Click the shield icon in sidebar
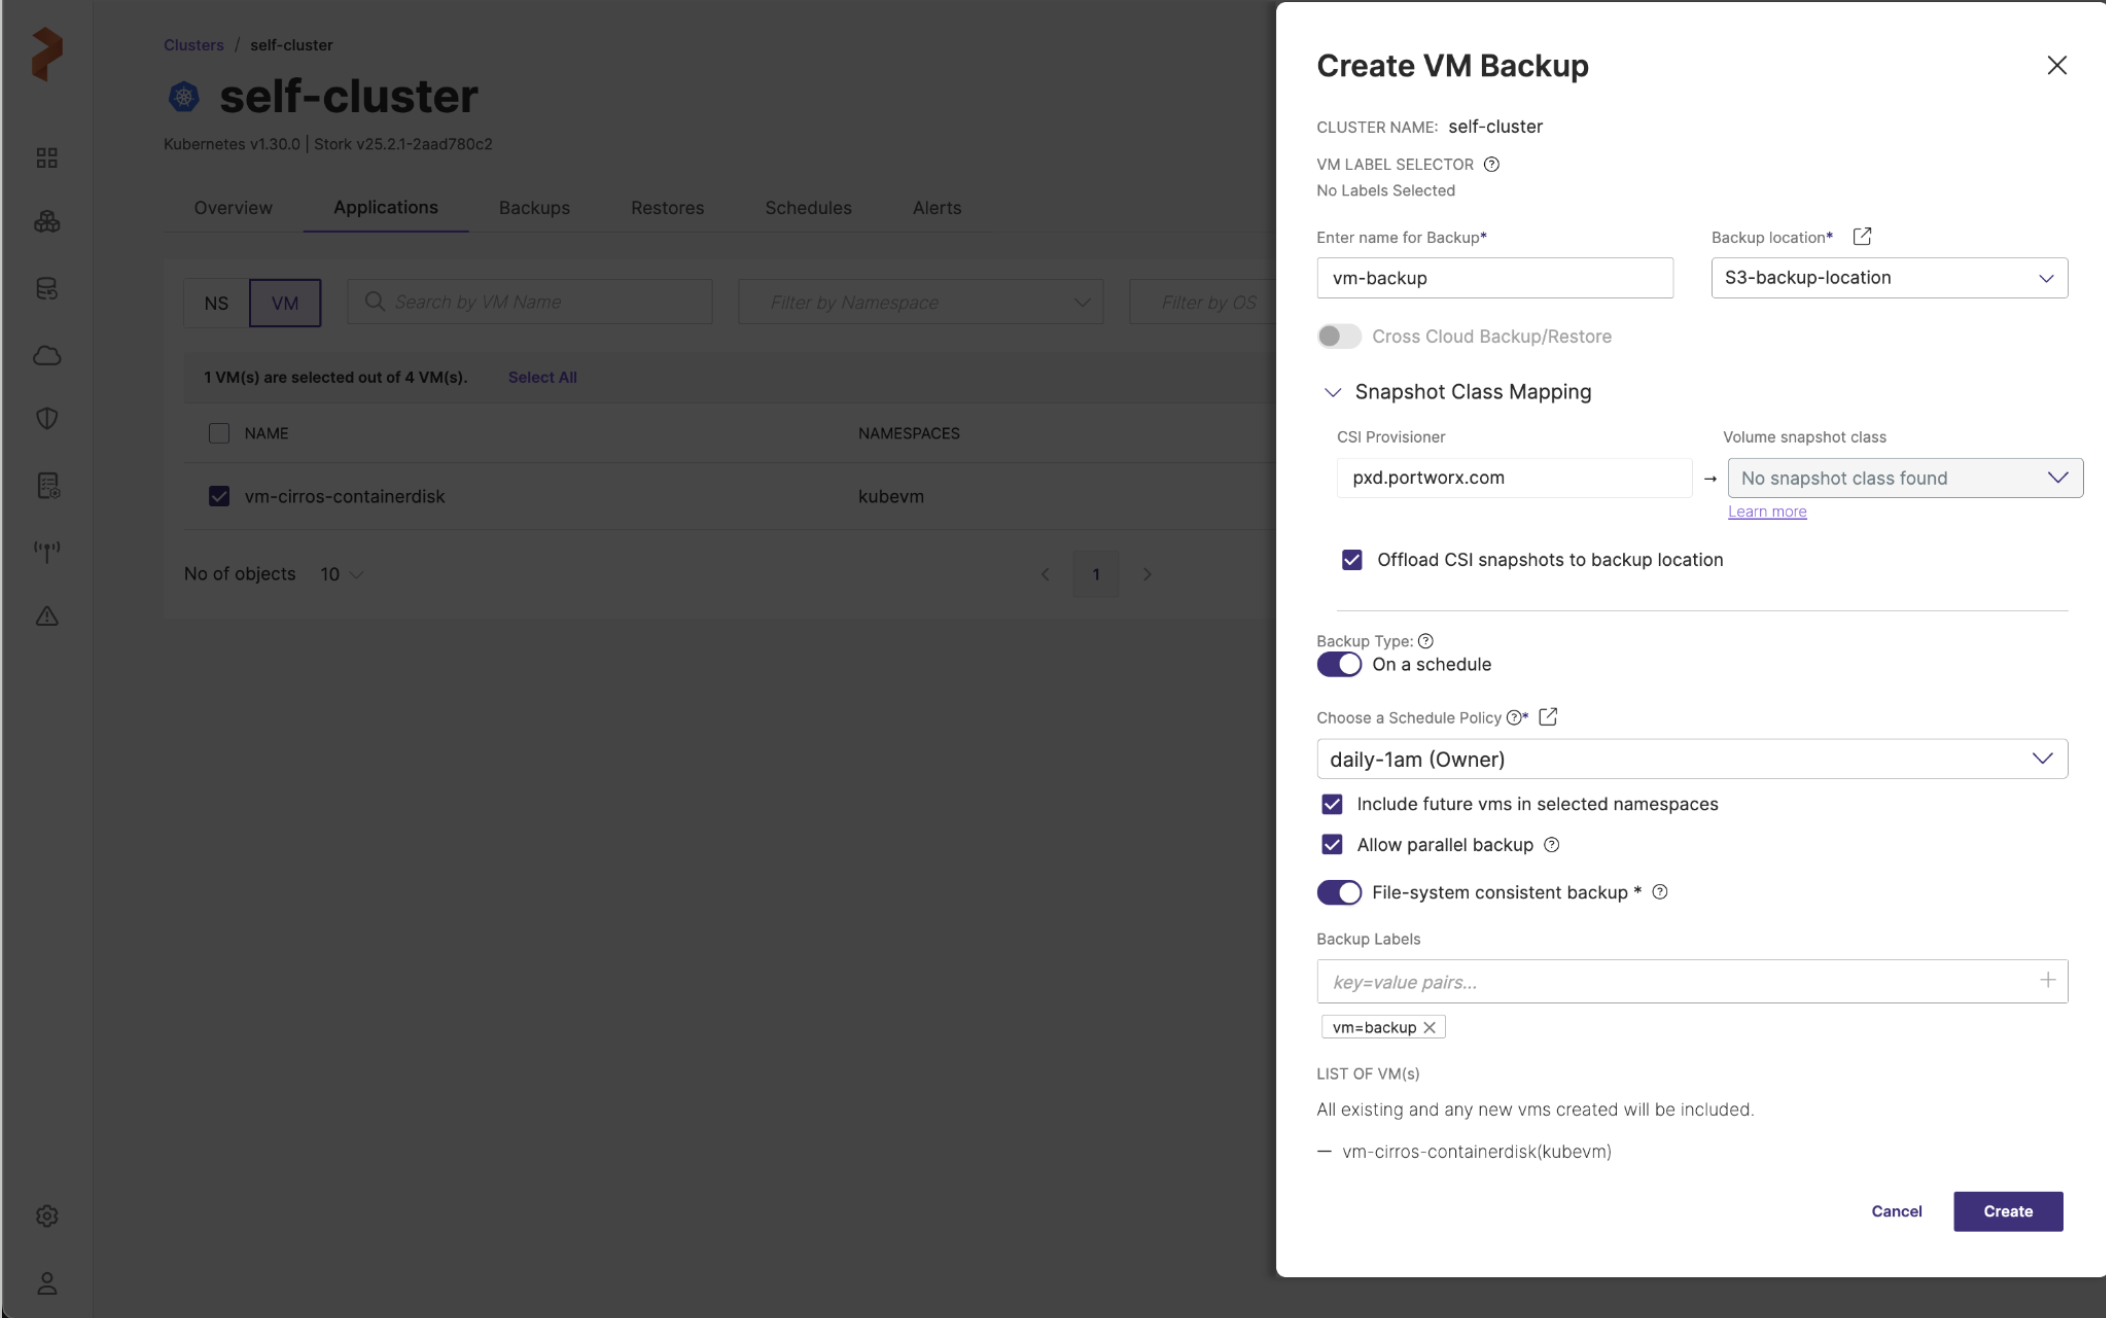2106x1318 pixels. click(x=47, y=418)
